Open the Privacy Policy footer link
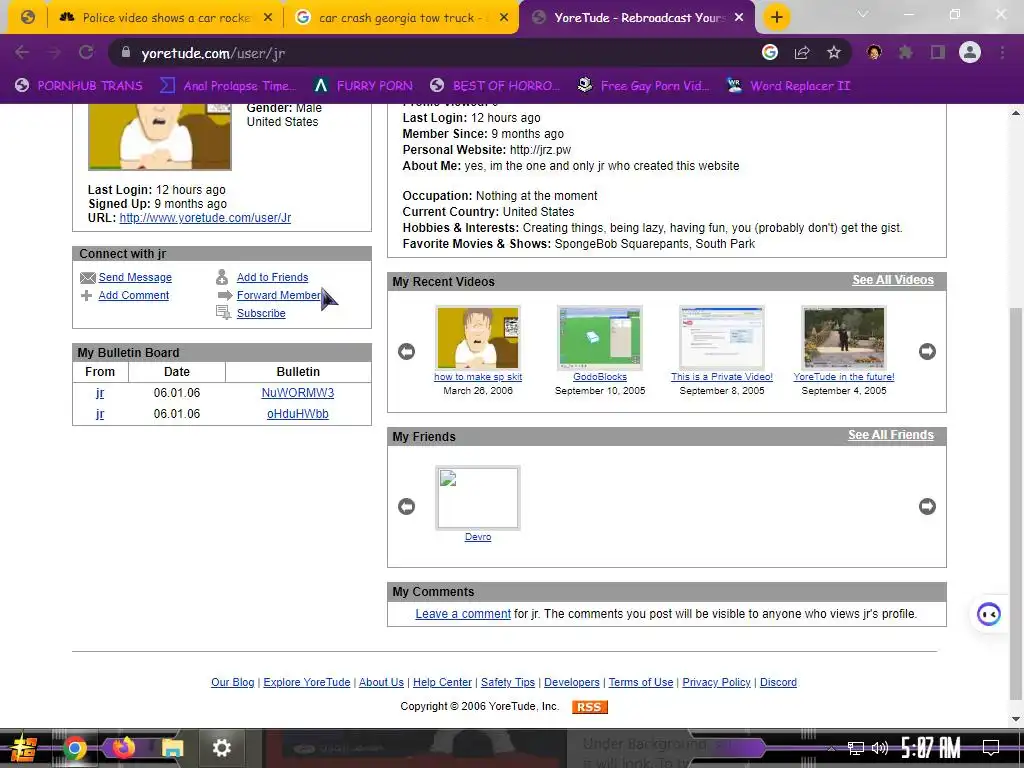 [716, 682]
